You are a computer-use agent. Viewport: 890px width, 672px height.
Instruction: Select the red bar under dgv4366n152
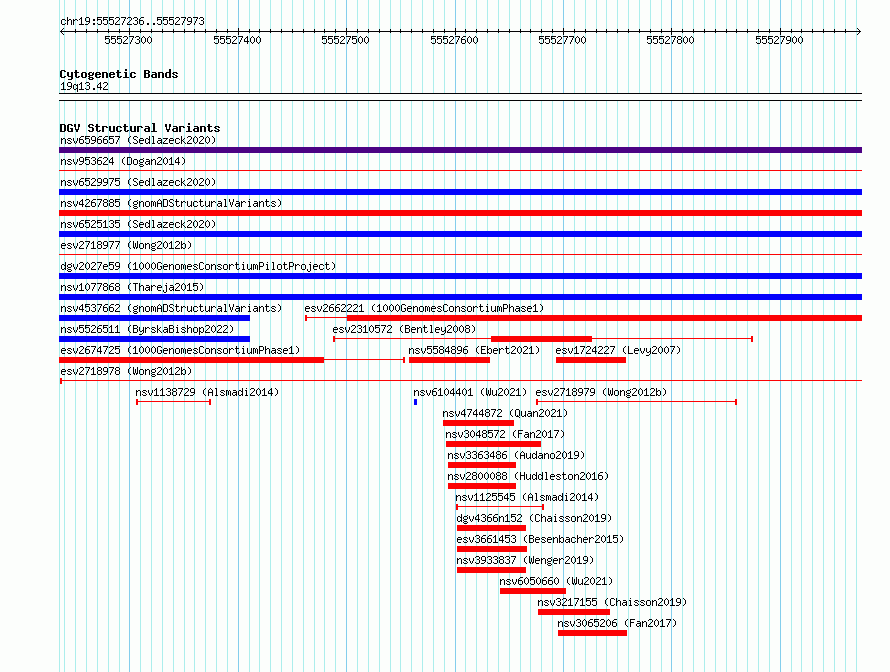[x=492, y=528]
